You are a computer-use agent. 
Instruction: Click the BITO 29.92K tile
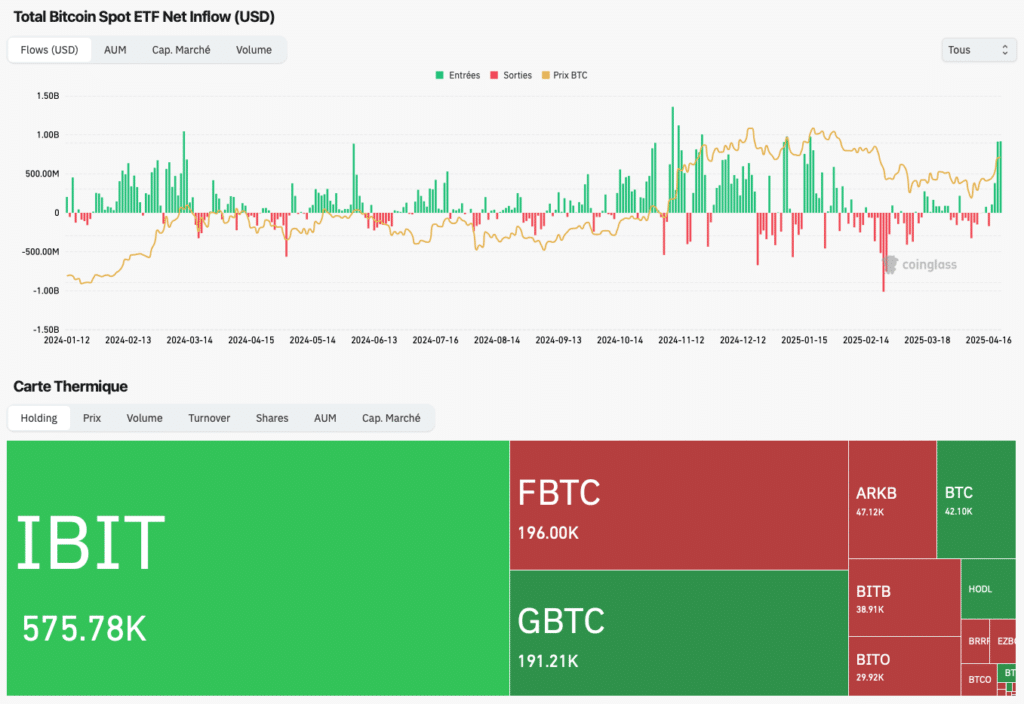(x=904, y=667)
